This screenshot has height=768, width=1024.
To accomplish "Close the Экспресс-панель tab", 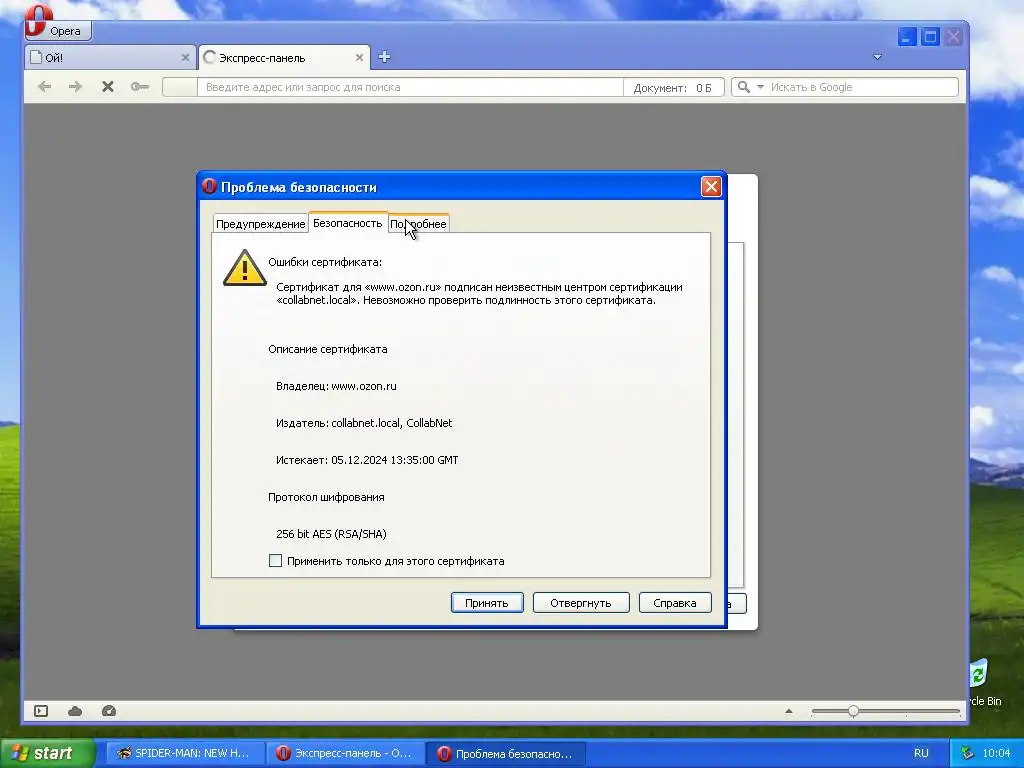I will tap(359, 57).
